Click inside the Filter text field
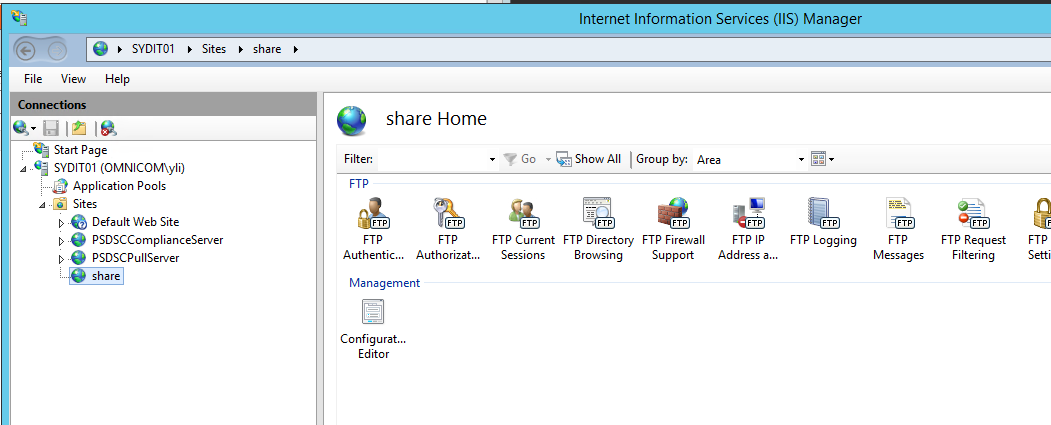 [433, 160]
